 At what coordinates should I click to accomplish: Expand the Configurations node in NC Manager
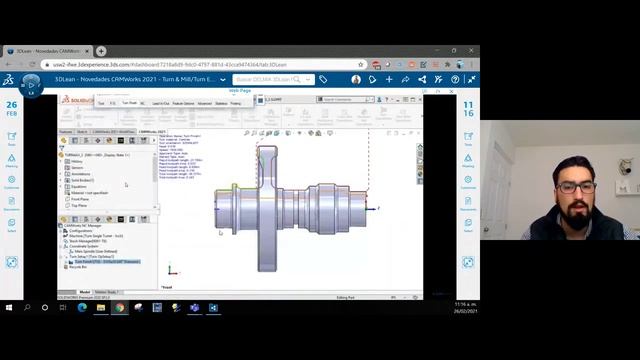(61, 231)
